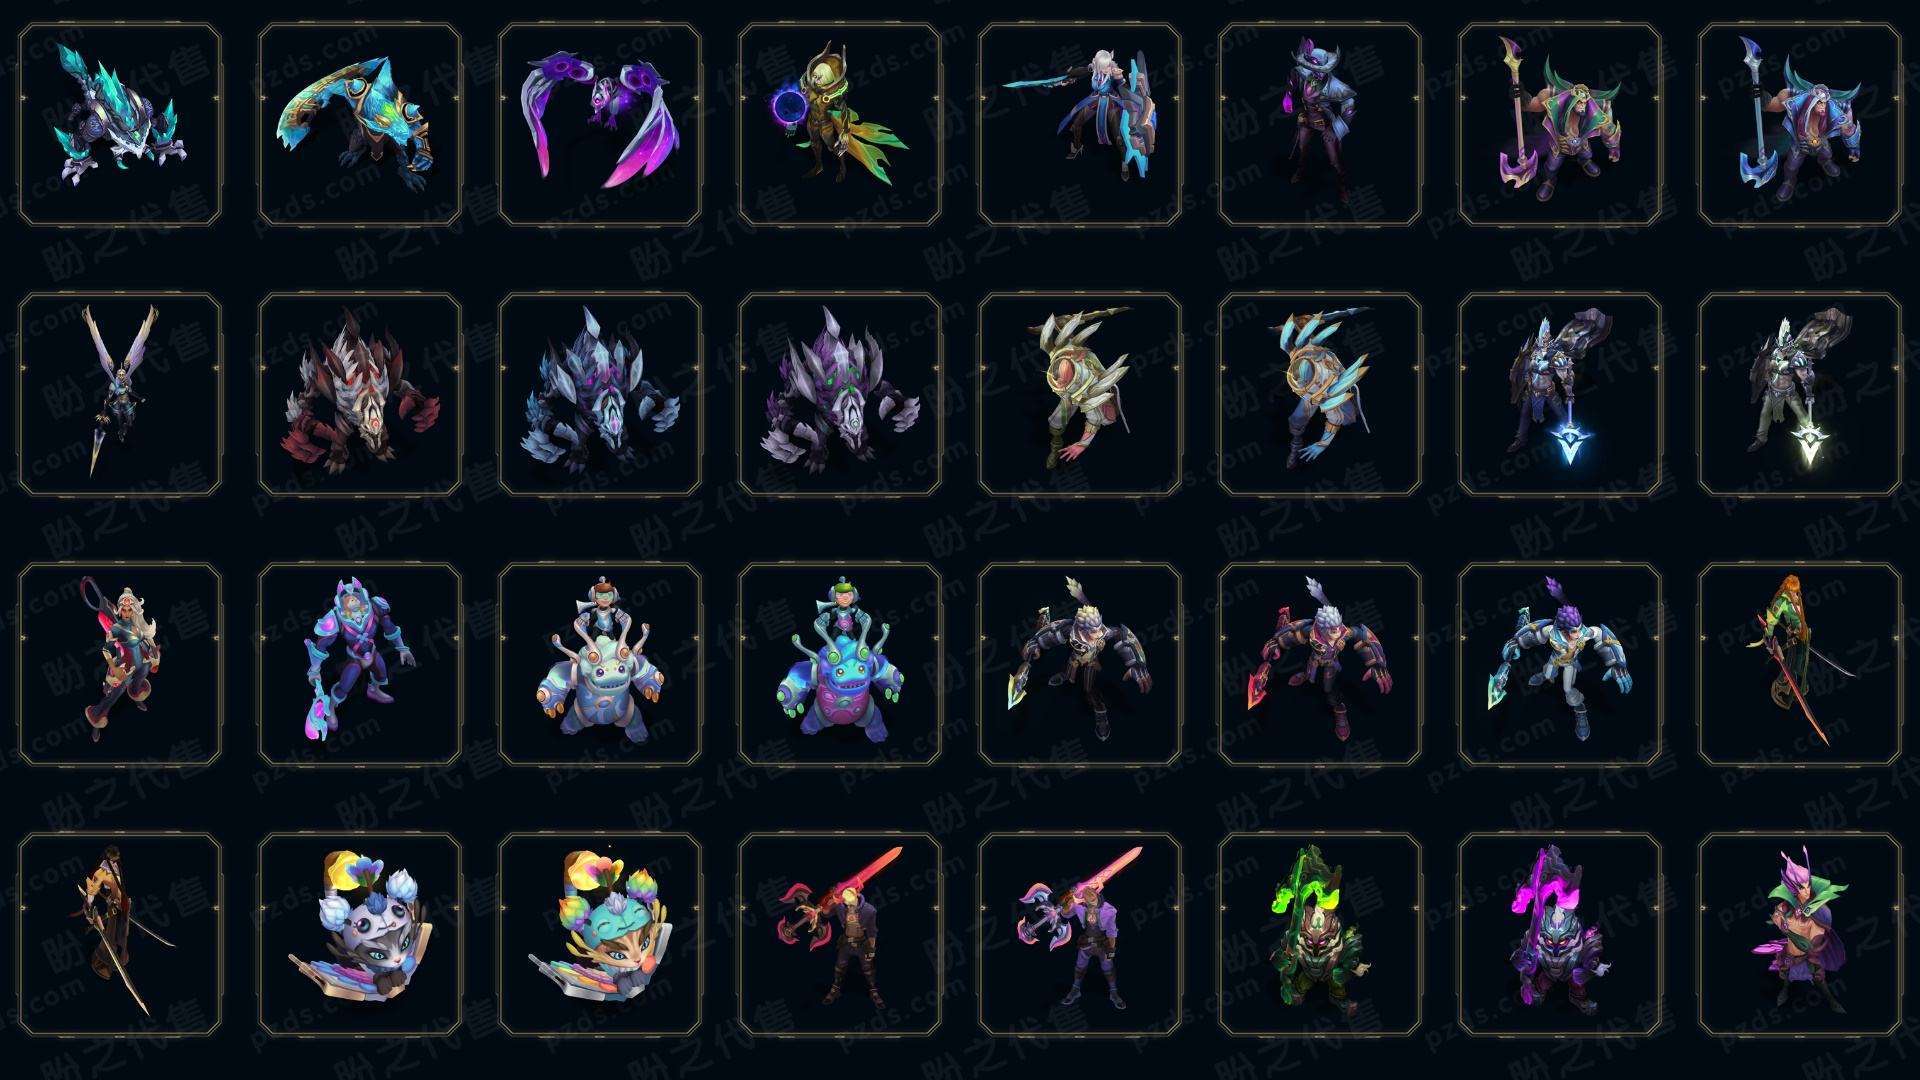Select the glowing blue emblem armored knight tile
The image size is (1920, 1080).
1560,394
